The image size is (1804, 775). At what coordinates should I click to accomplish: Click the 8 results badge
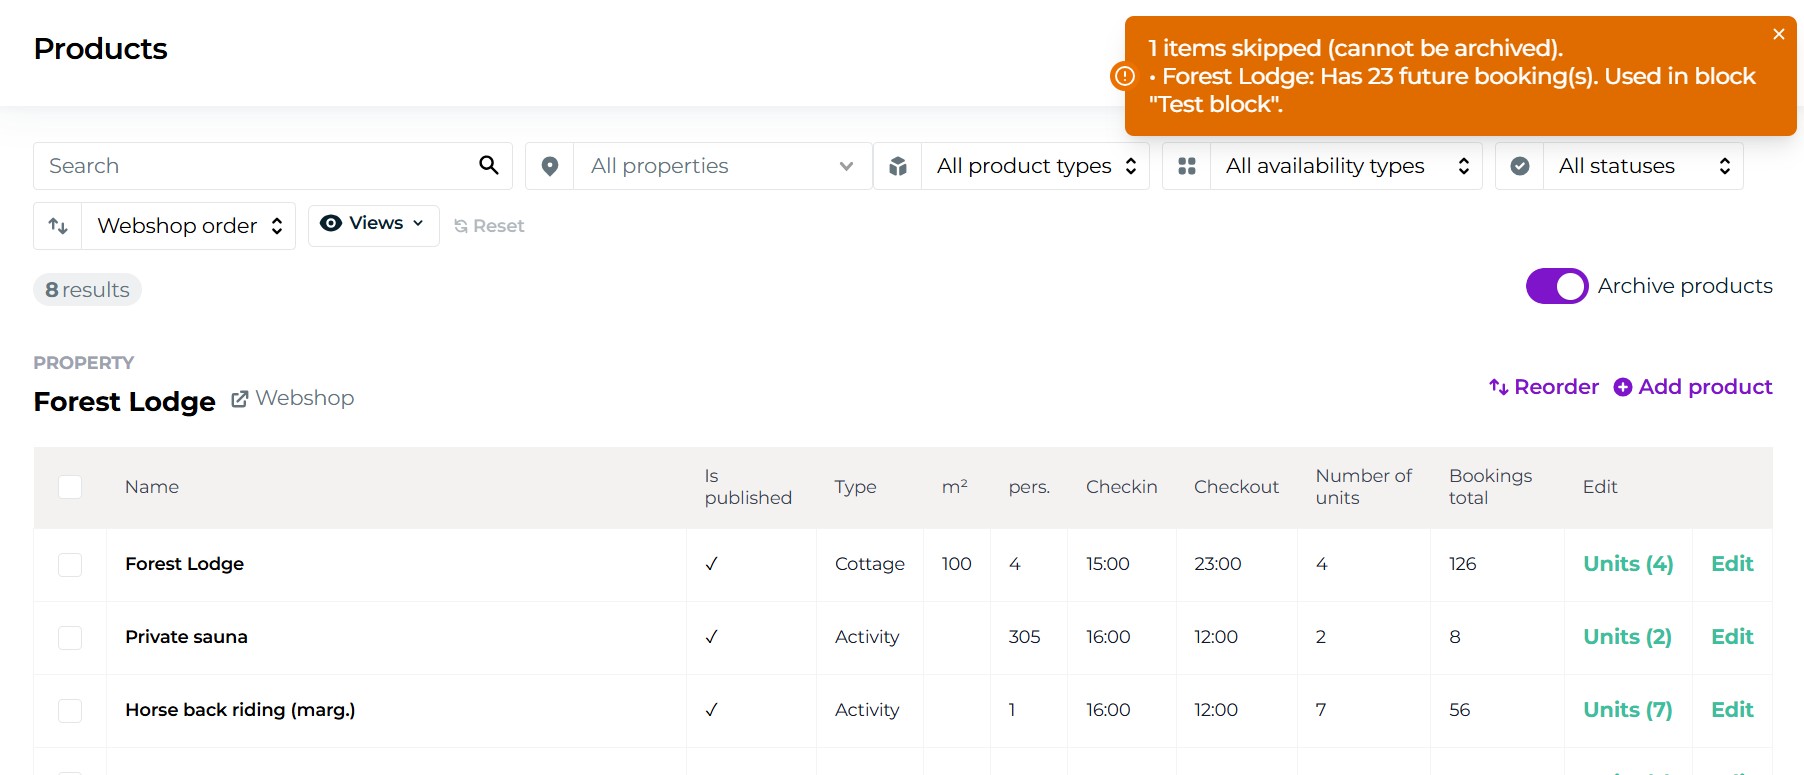click(87, 290)
